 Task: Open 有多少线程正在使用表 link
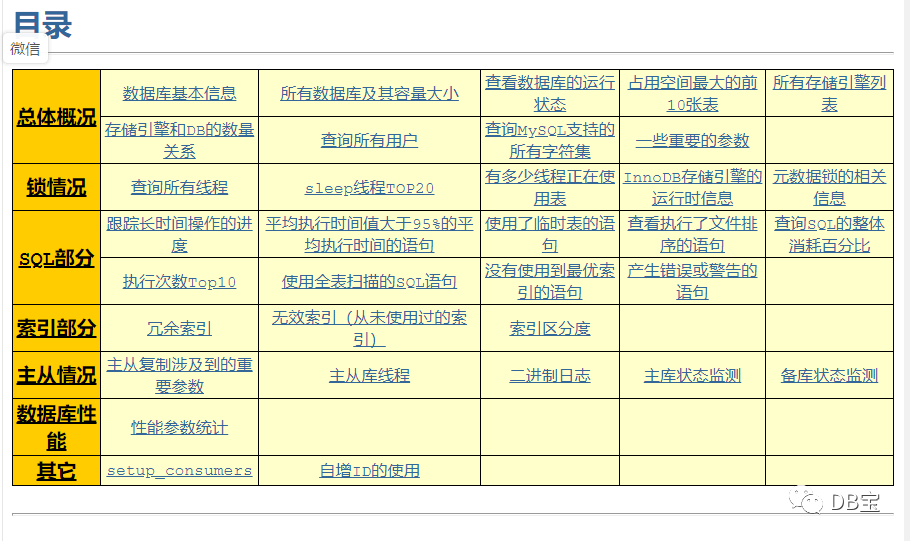pyautogui.click(x=550, y=187)
